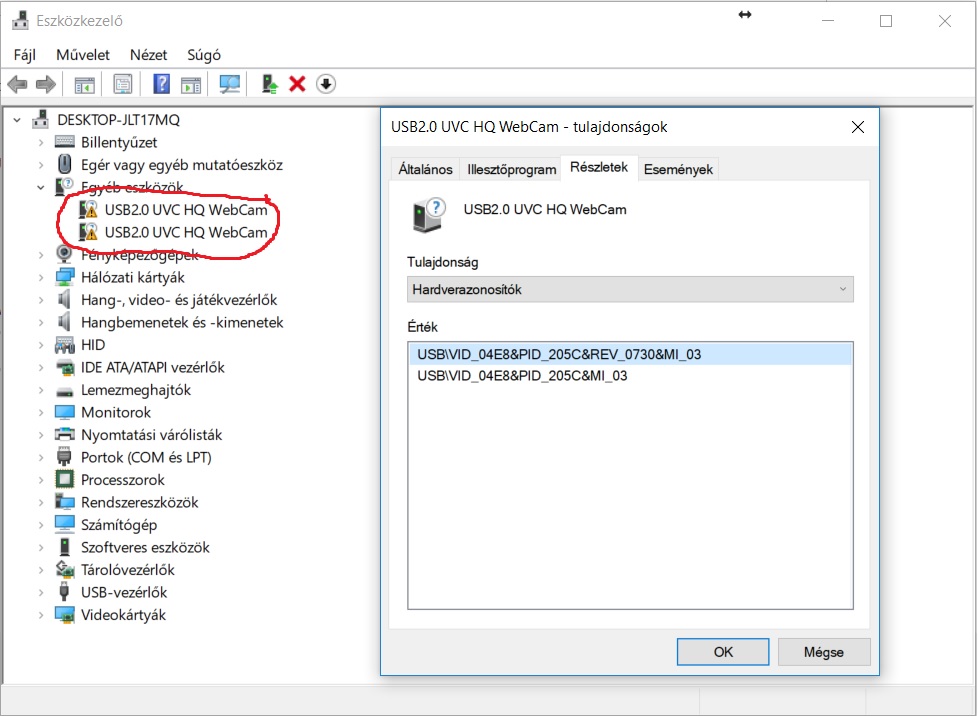
Task: Go back with the left arrow toolbar icon
Action: 17,84
